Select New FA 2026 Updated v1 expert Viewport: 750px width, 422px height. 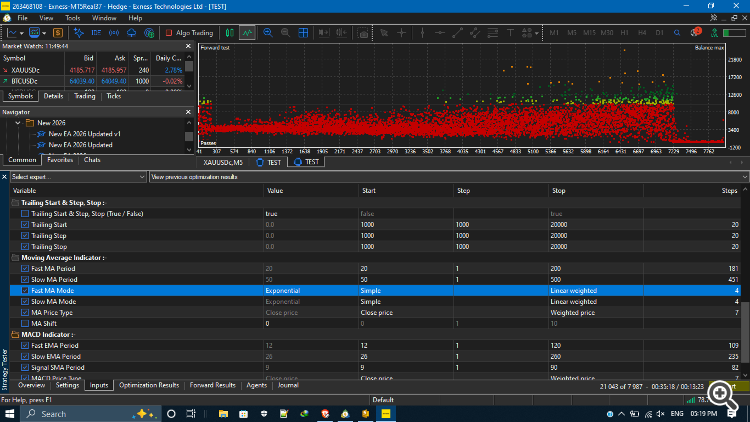pyautogui.click(x=84, y=134)
